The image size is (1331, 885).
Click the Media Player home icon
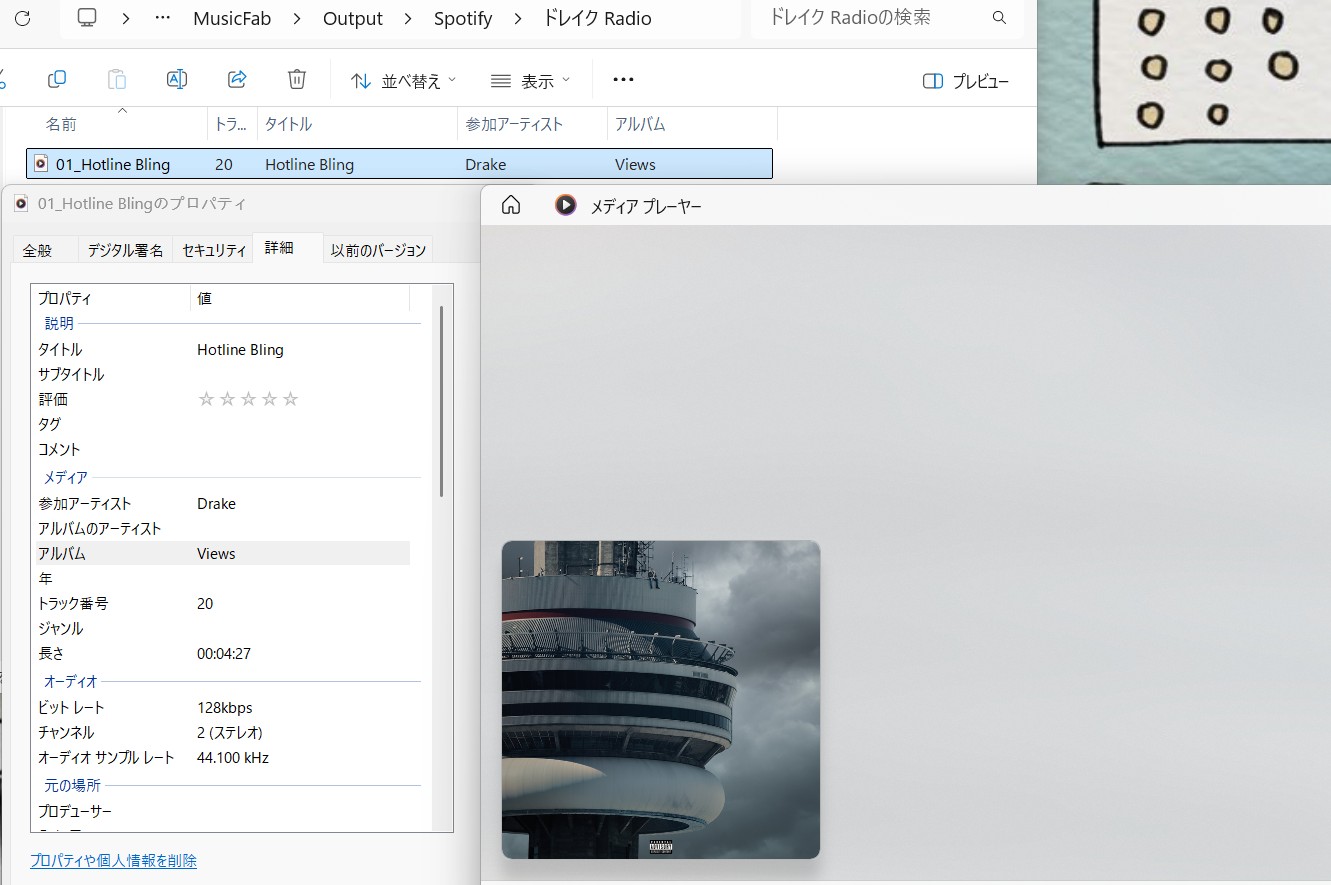click(x=511, y=205)
